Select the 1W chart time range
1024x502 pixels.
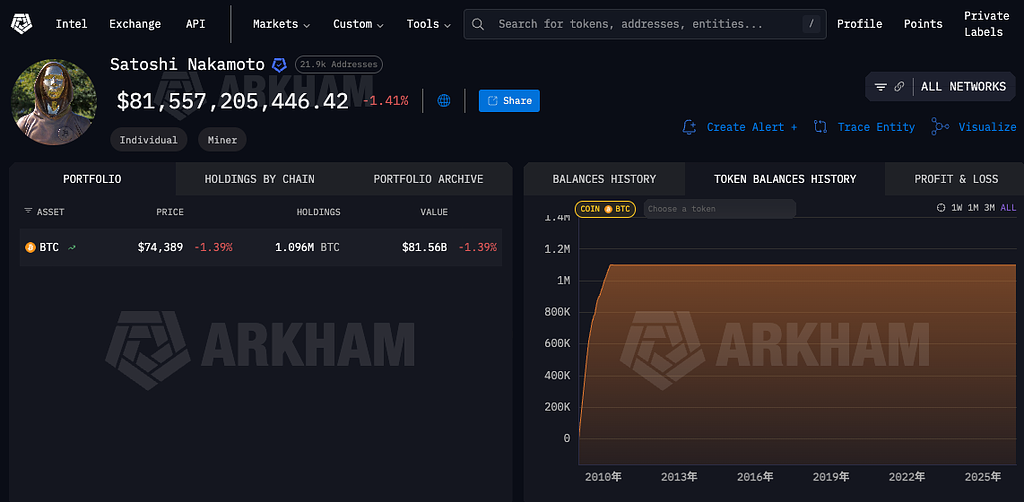(x=957, y=208)
